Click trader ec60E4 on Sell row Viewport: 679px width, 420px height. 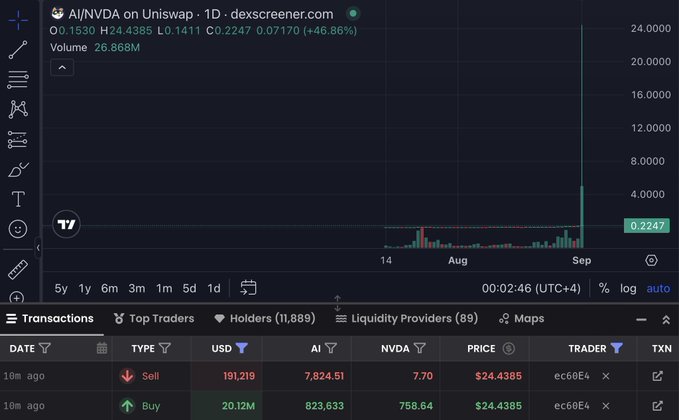tap(572, 376)
